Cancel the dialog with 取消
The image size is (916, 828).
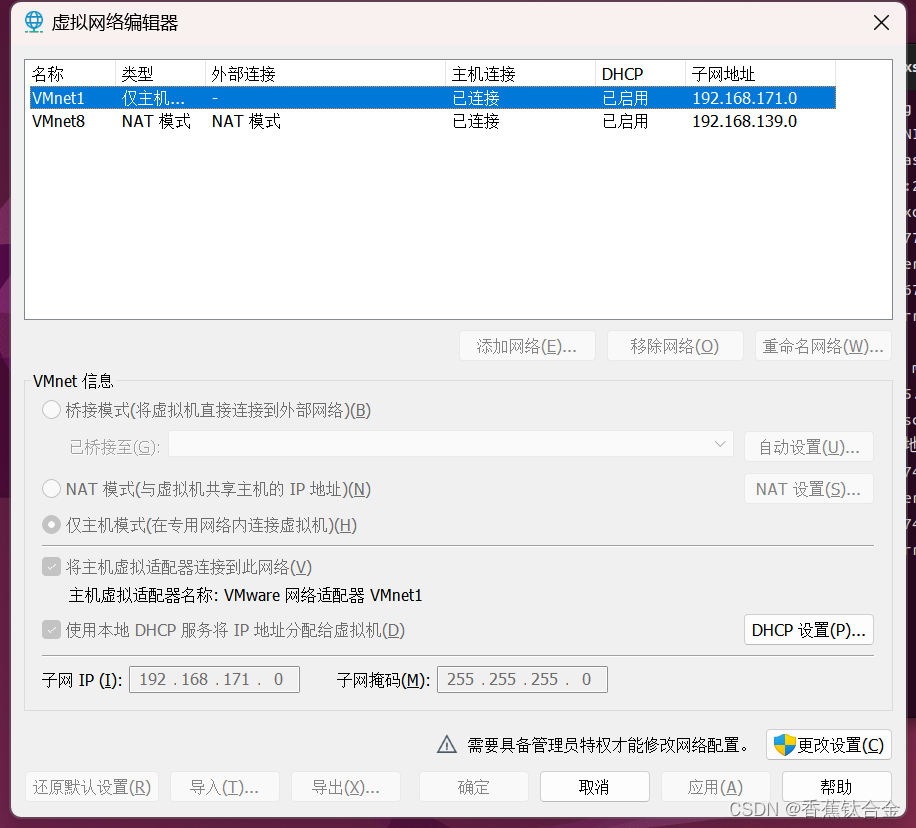(x=595, y=787)
